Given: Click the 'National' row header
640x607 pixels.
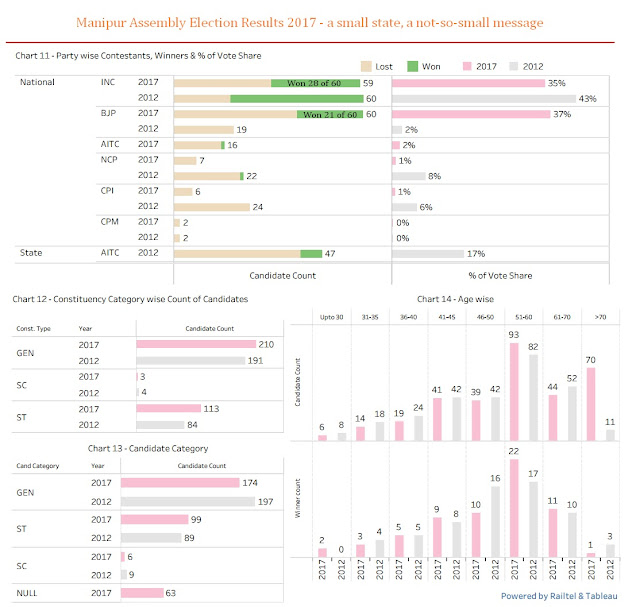Looking at the screenshot, I should point(37,82).
